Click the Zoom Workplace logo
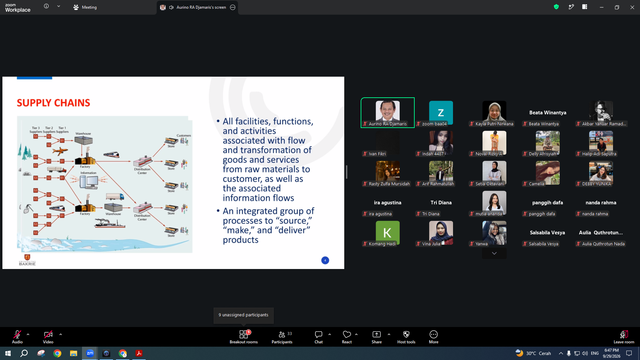The image size is (640, 360). point(18,8)
